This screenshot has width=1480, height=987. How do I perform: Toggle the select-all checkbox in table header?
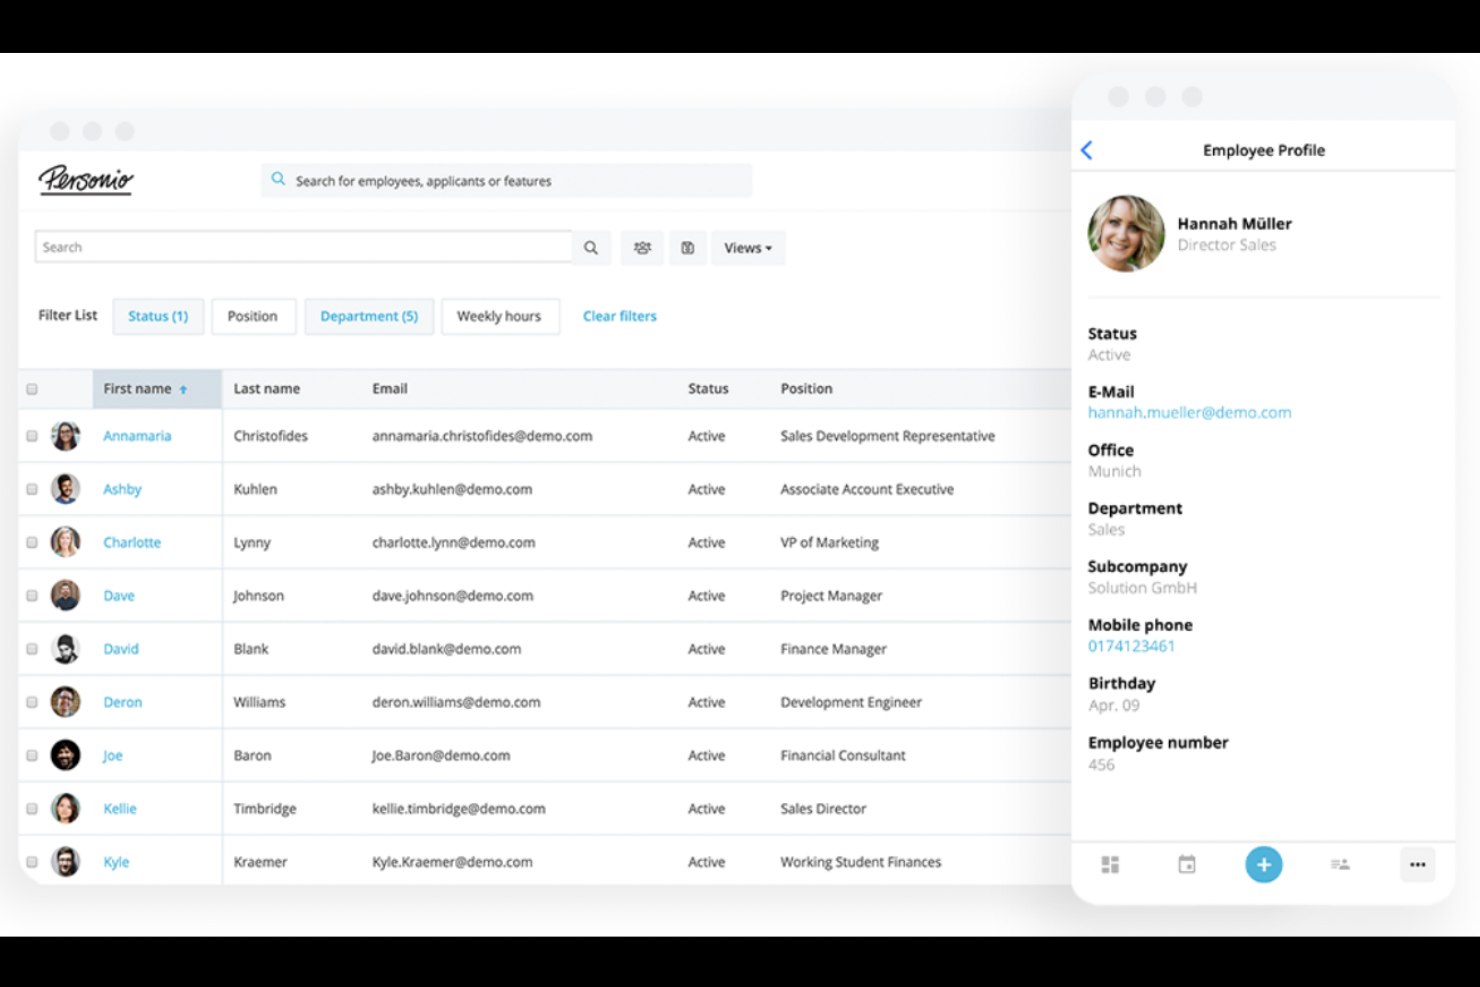[x=32, y=389]
